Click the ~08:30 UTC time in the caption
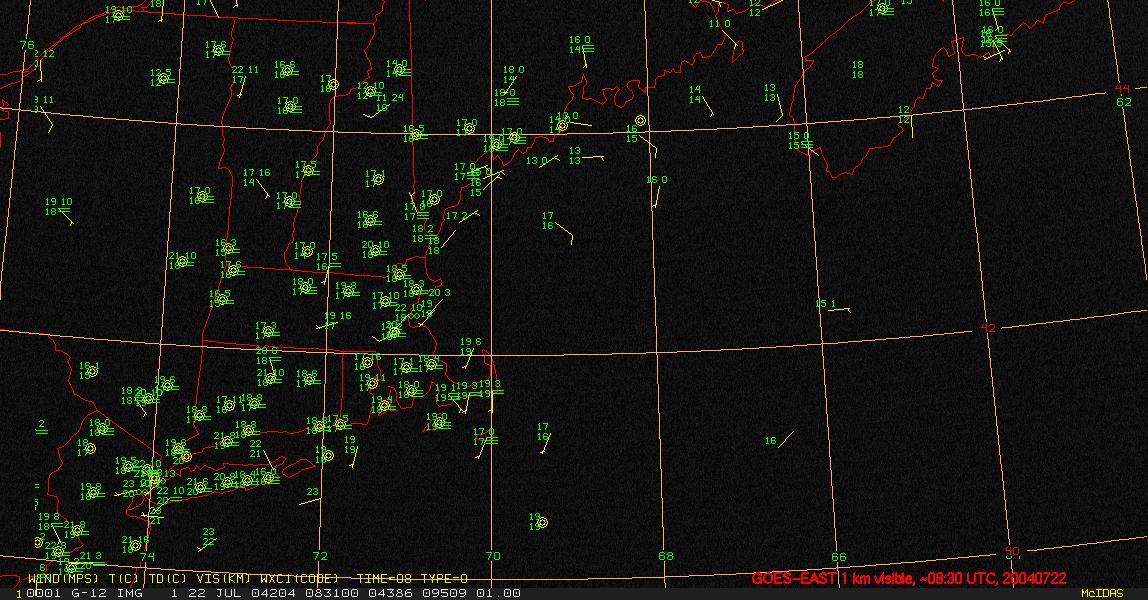 [957, 579]
